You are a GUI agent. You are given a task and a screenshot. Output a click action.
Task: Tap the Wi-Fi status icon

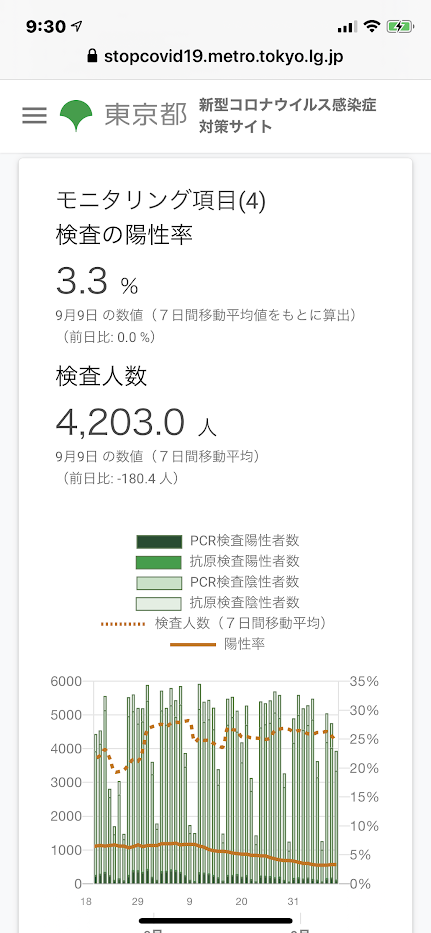[x=373, y=26]
